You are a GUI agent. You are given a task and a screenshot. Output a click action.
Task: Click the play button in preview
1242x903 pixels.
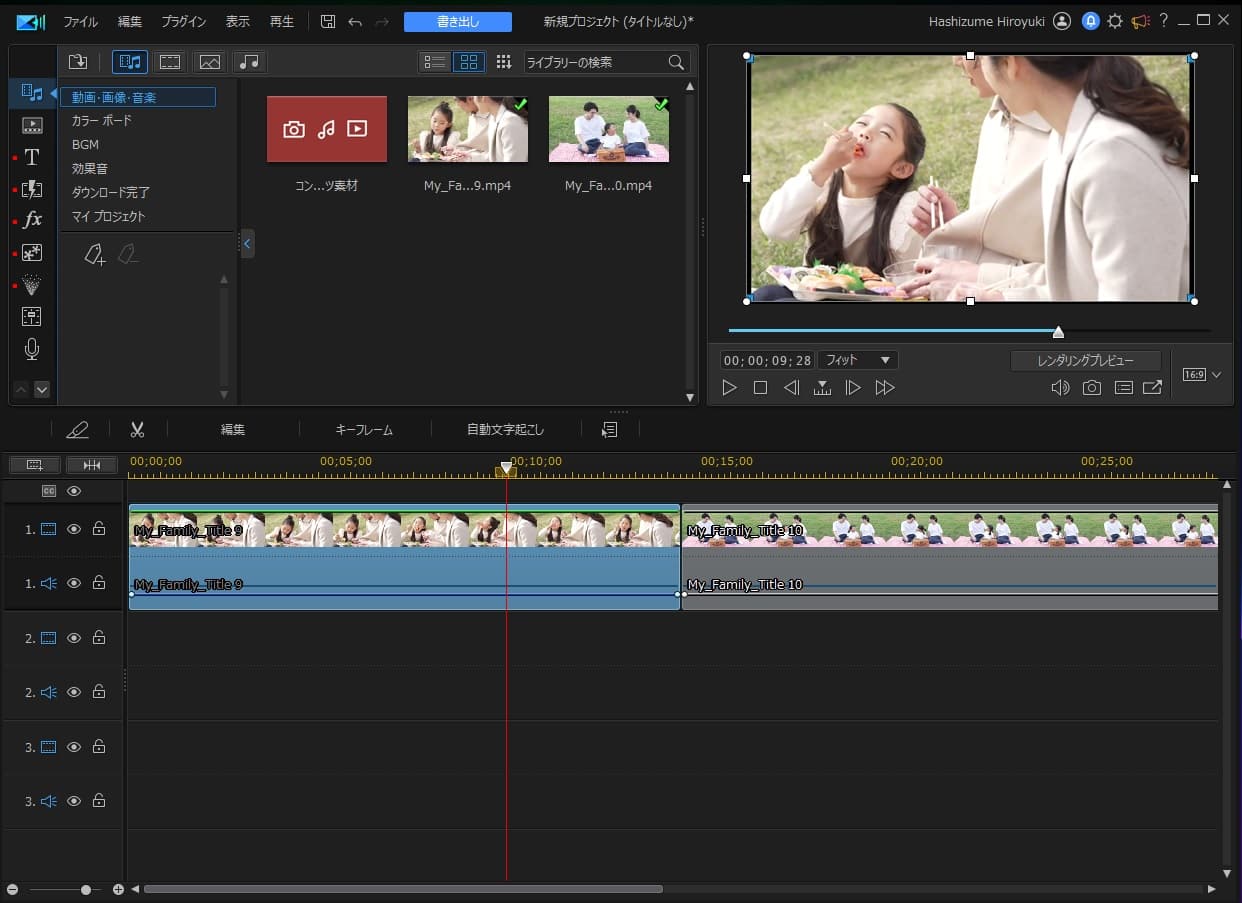(x=729, y=388)
